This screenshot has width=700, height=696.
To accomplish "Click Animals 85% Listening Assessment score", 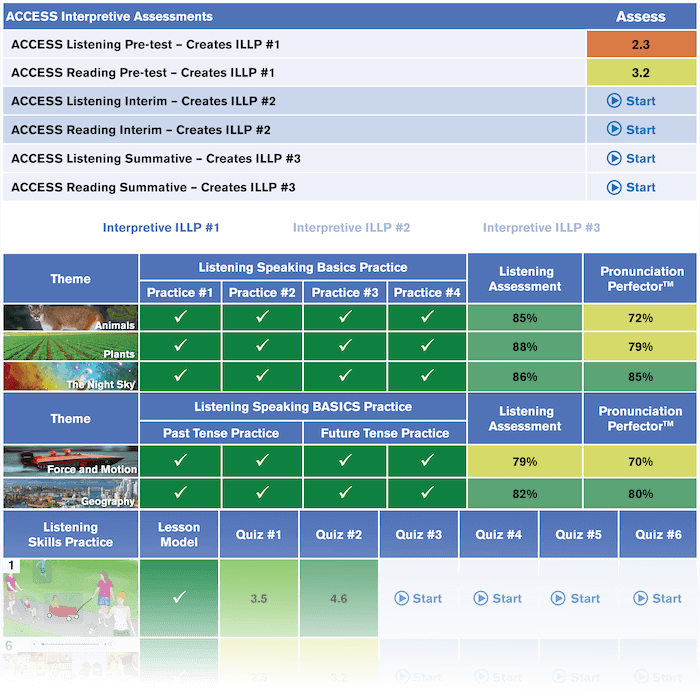I will point(525,318).
